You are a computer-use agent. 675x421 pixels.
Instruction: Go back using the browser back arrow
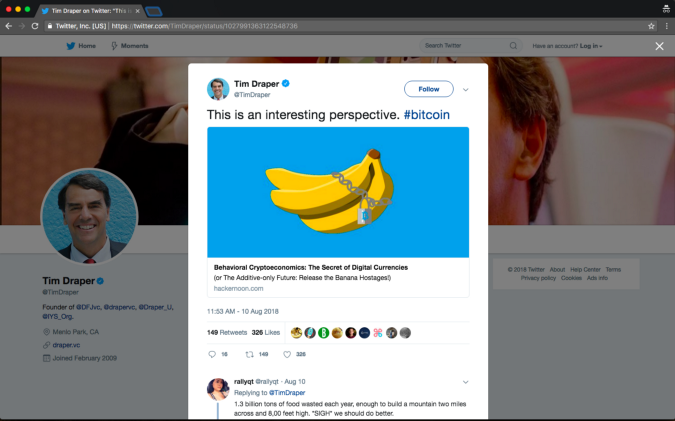(8, 25)
